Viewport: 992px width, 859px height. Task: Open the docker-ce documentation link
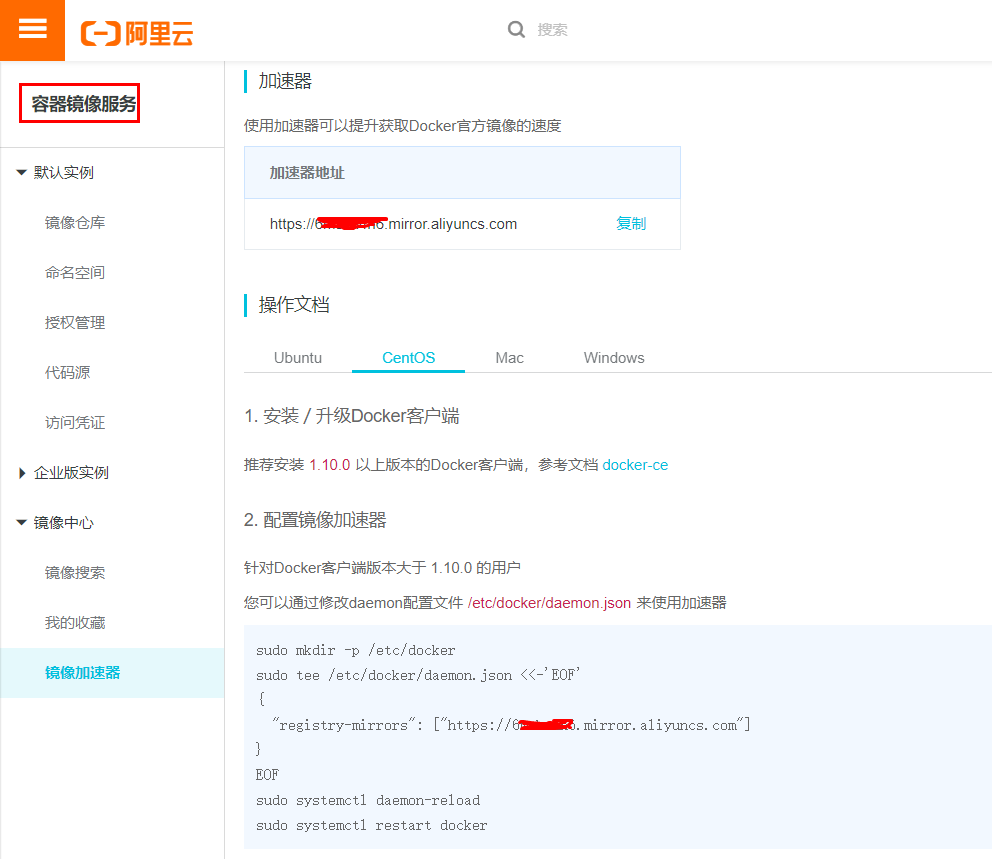635,465
